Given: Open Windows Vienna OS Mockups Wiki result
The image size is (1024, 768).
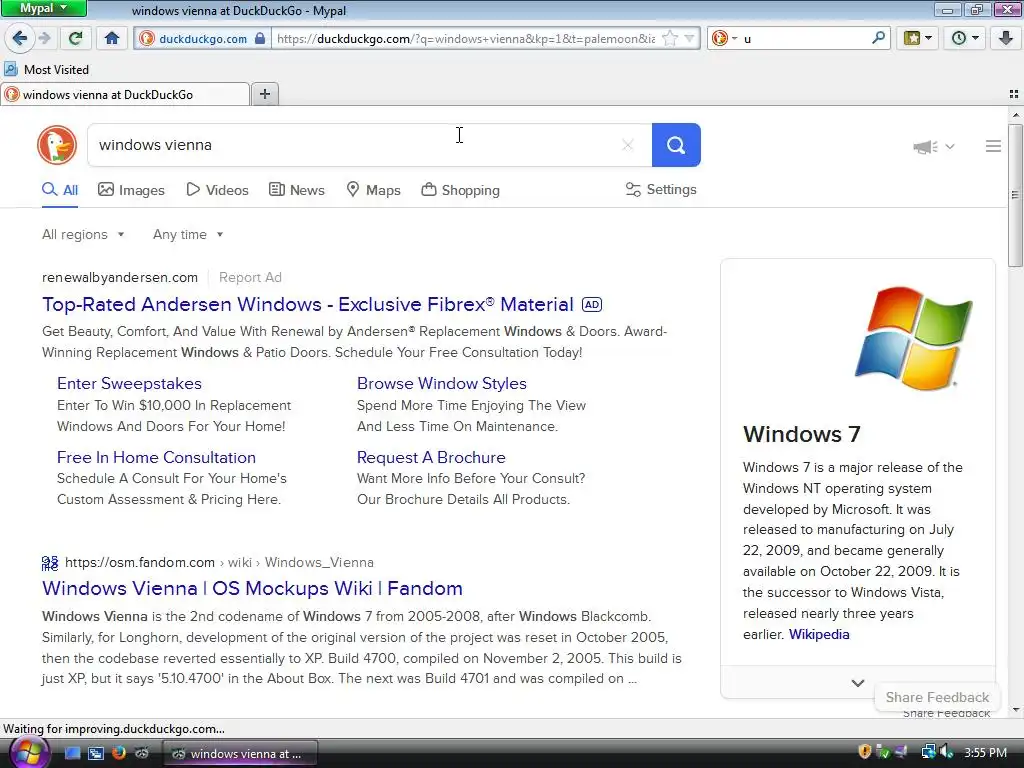Looking at the screenshot, I should [x=252, y=588].
